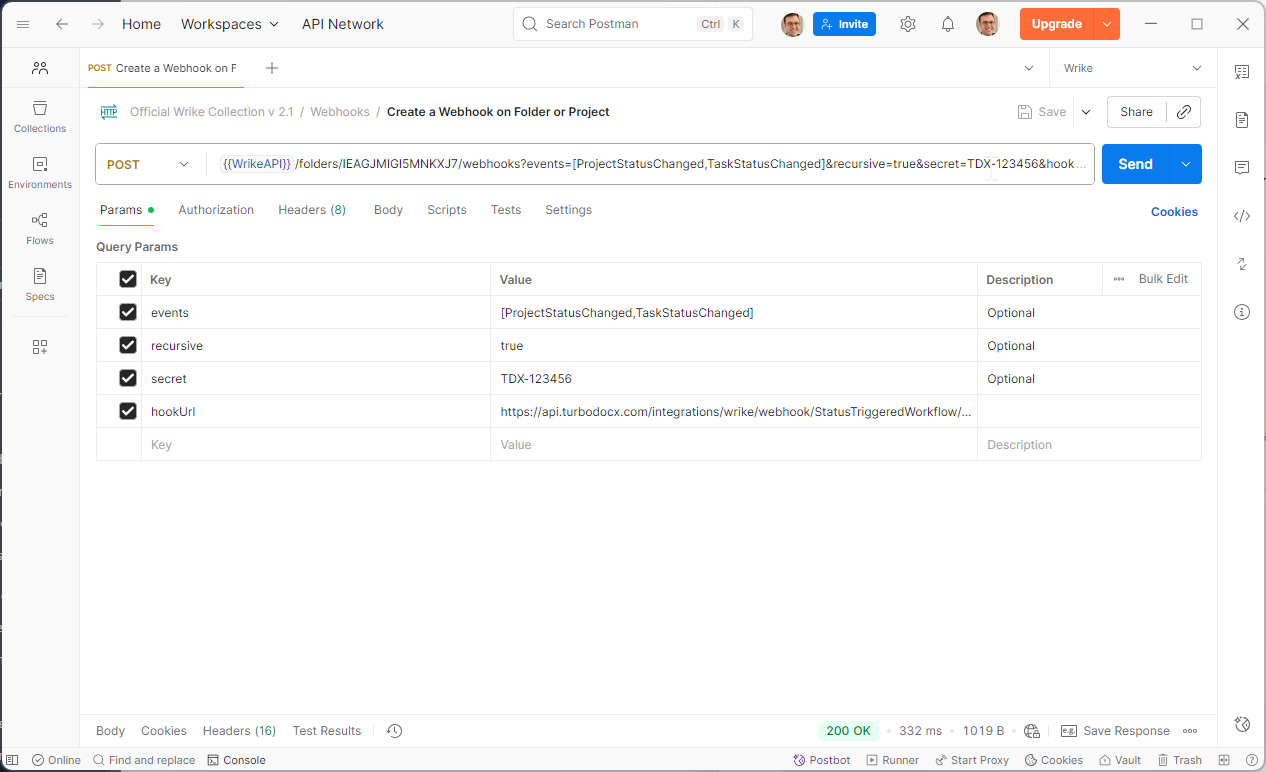
Task: Open the API Network menu
Action: (342, 23)
